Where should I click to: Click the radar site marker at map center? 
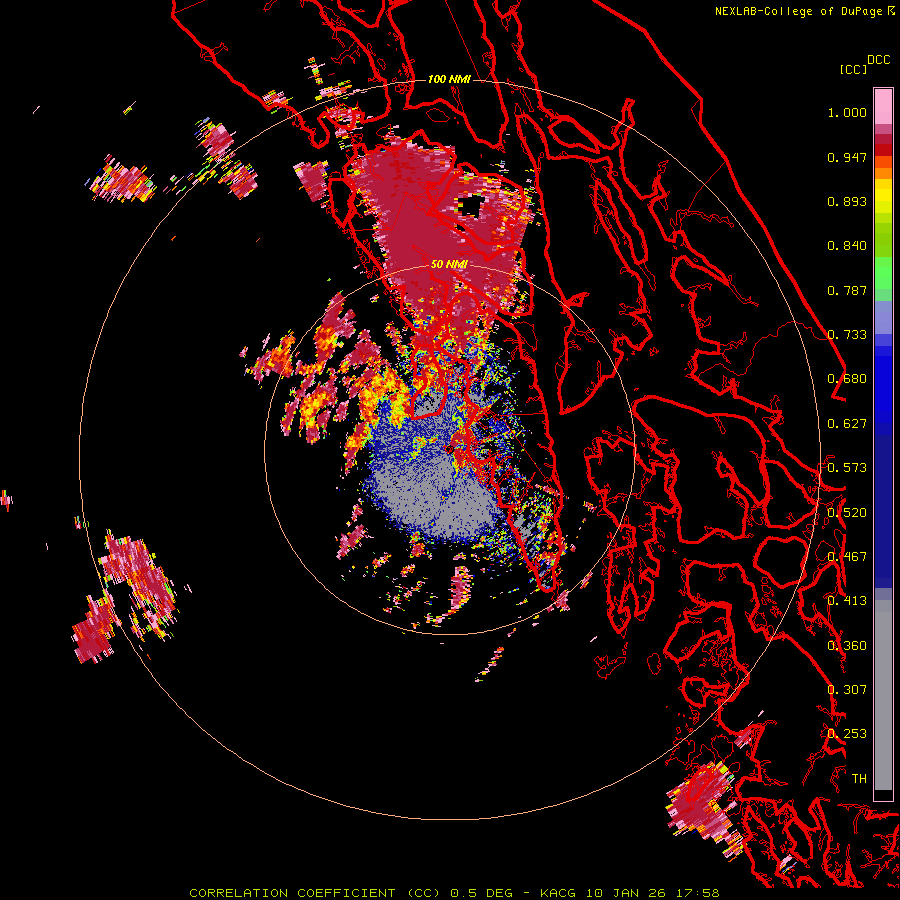coord(449,449)
